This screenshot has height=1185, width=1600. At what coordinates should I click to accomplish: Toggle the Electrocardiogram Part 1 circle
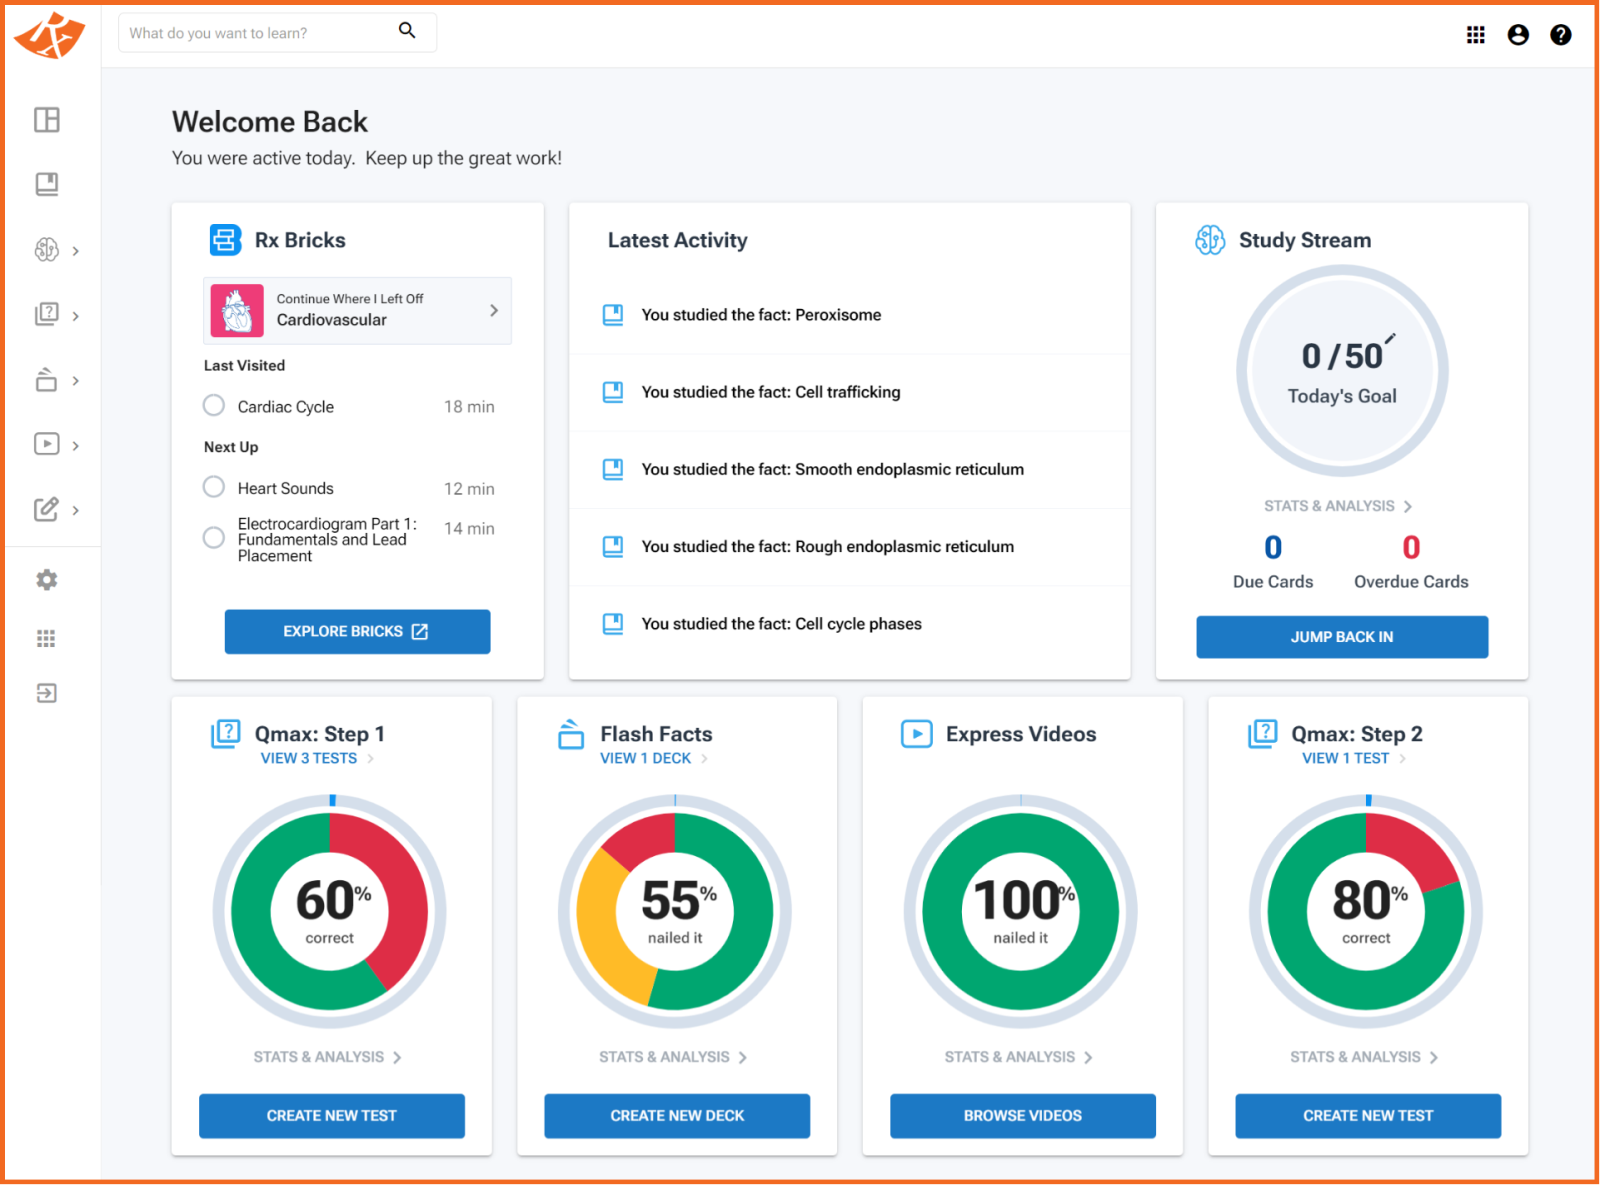[214, 538]
